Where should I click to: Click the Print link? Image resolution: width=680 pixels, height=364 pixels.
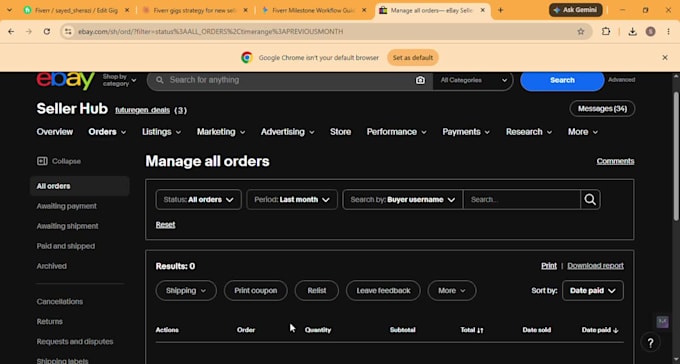(549, 266)
